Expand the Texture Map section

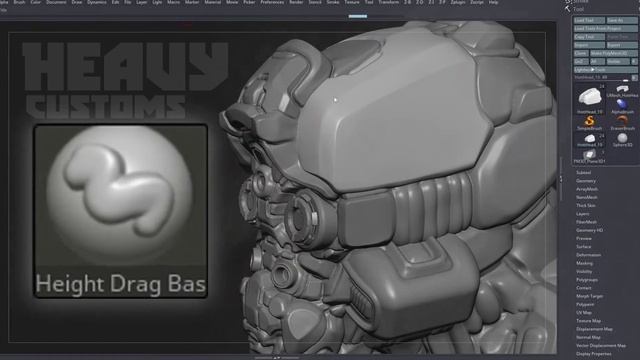[588, 321]
